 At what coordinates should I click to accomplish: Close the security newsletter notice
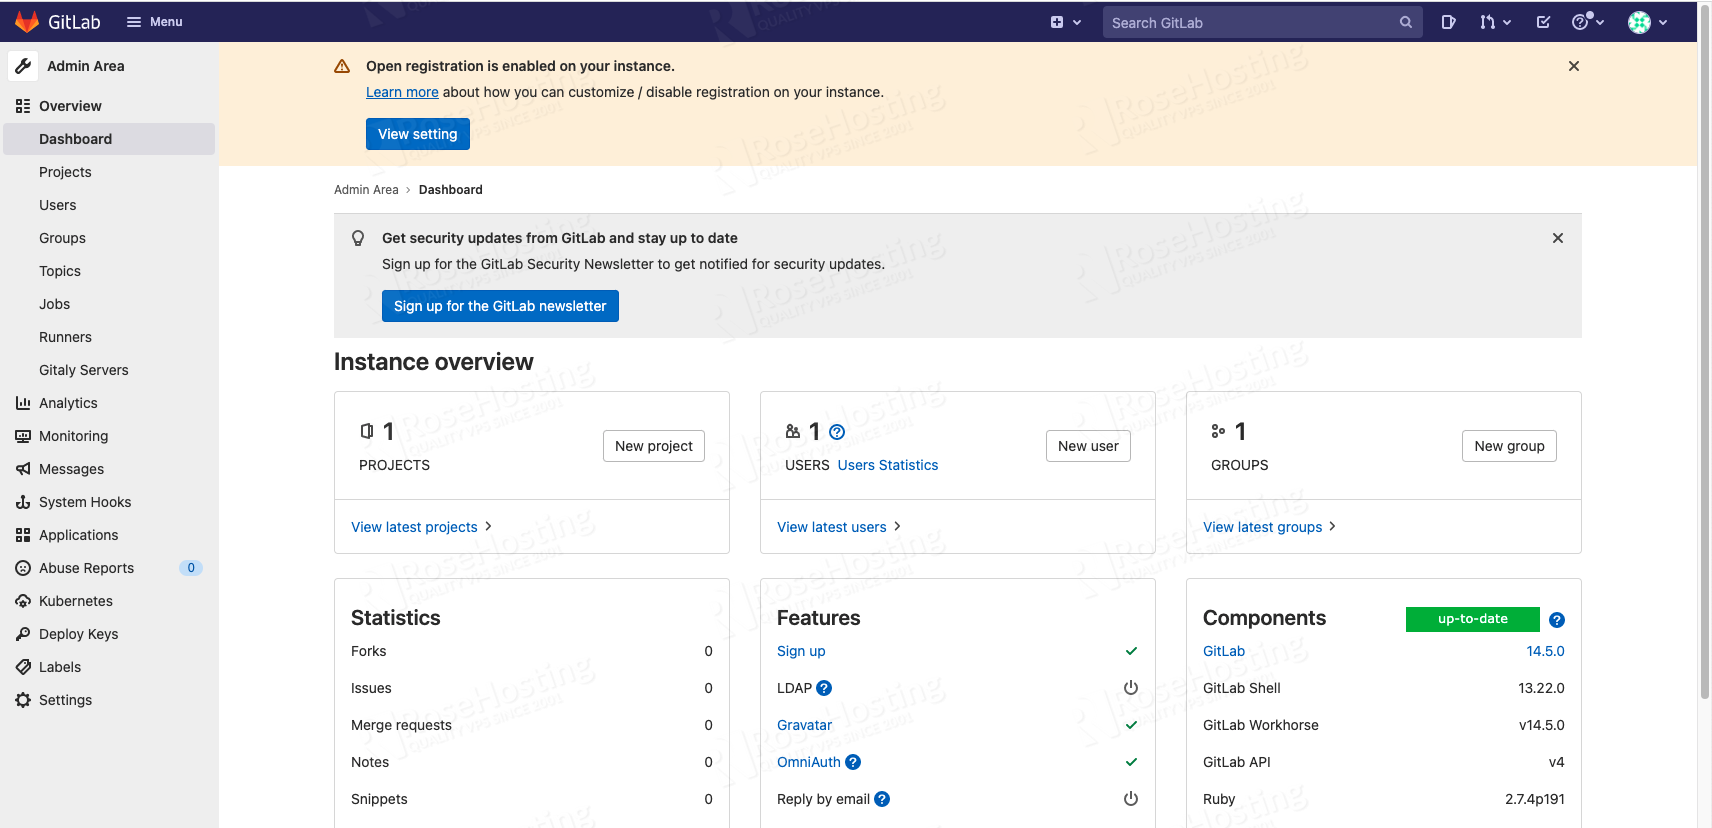point(1557,238)
